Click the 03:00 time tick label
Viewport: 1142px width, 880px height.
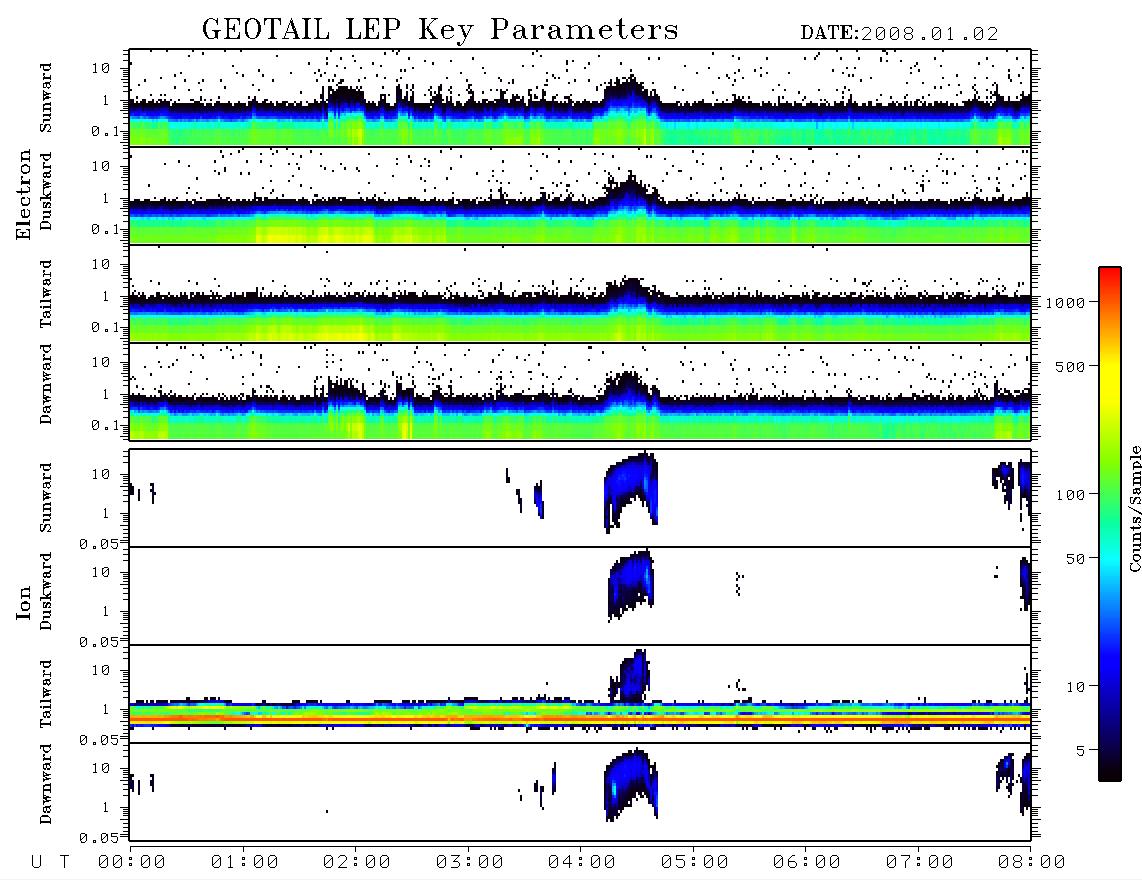coord(469,863)
